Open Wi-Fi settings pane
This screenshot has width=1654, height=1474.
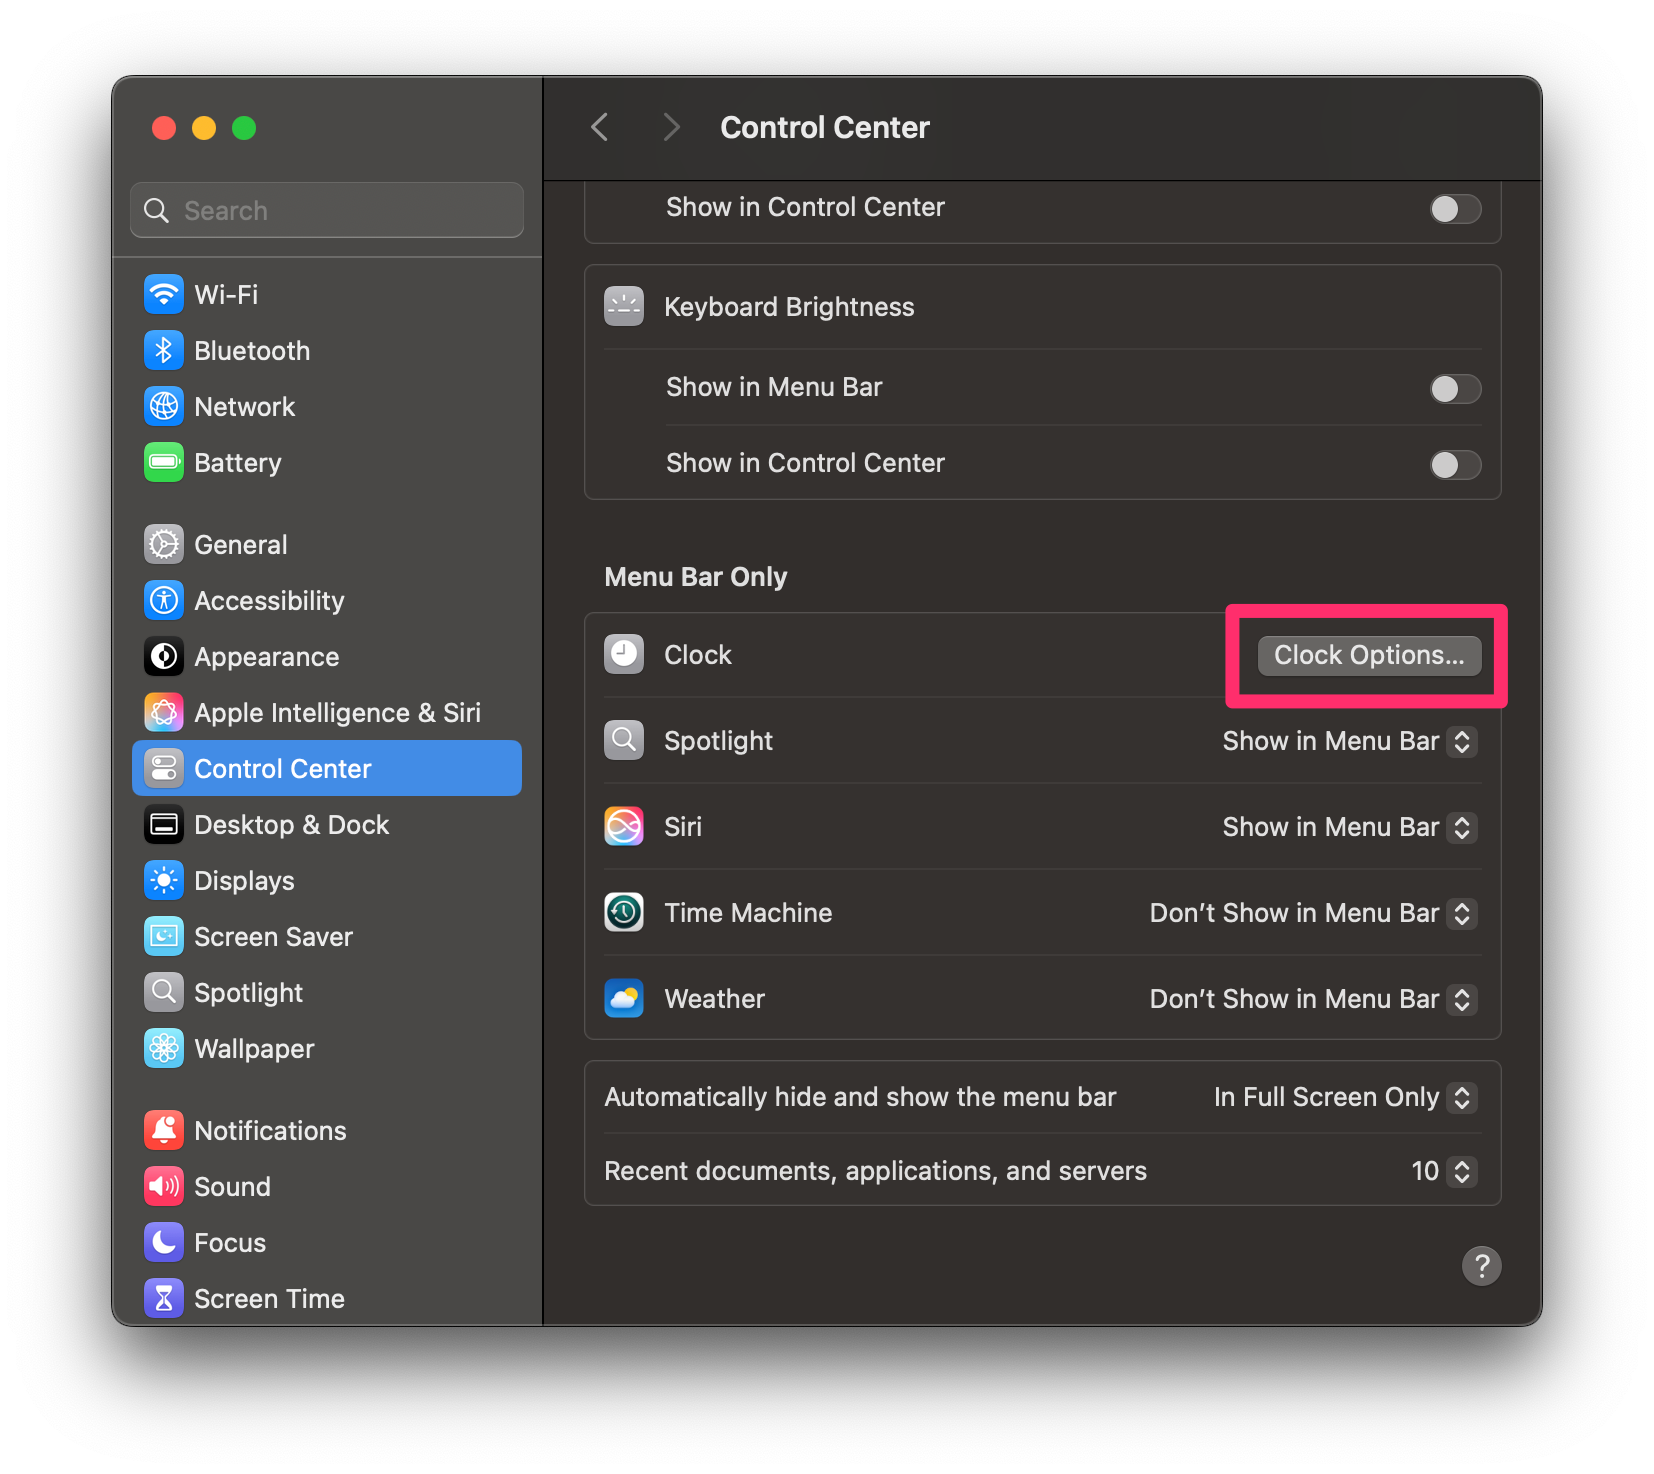click(327, 294)
